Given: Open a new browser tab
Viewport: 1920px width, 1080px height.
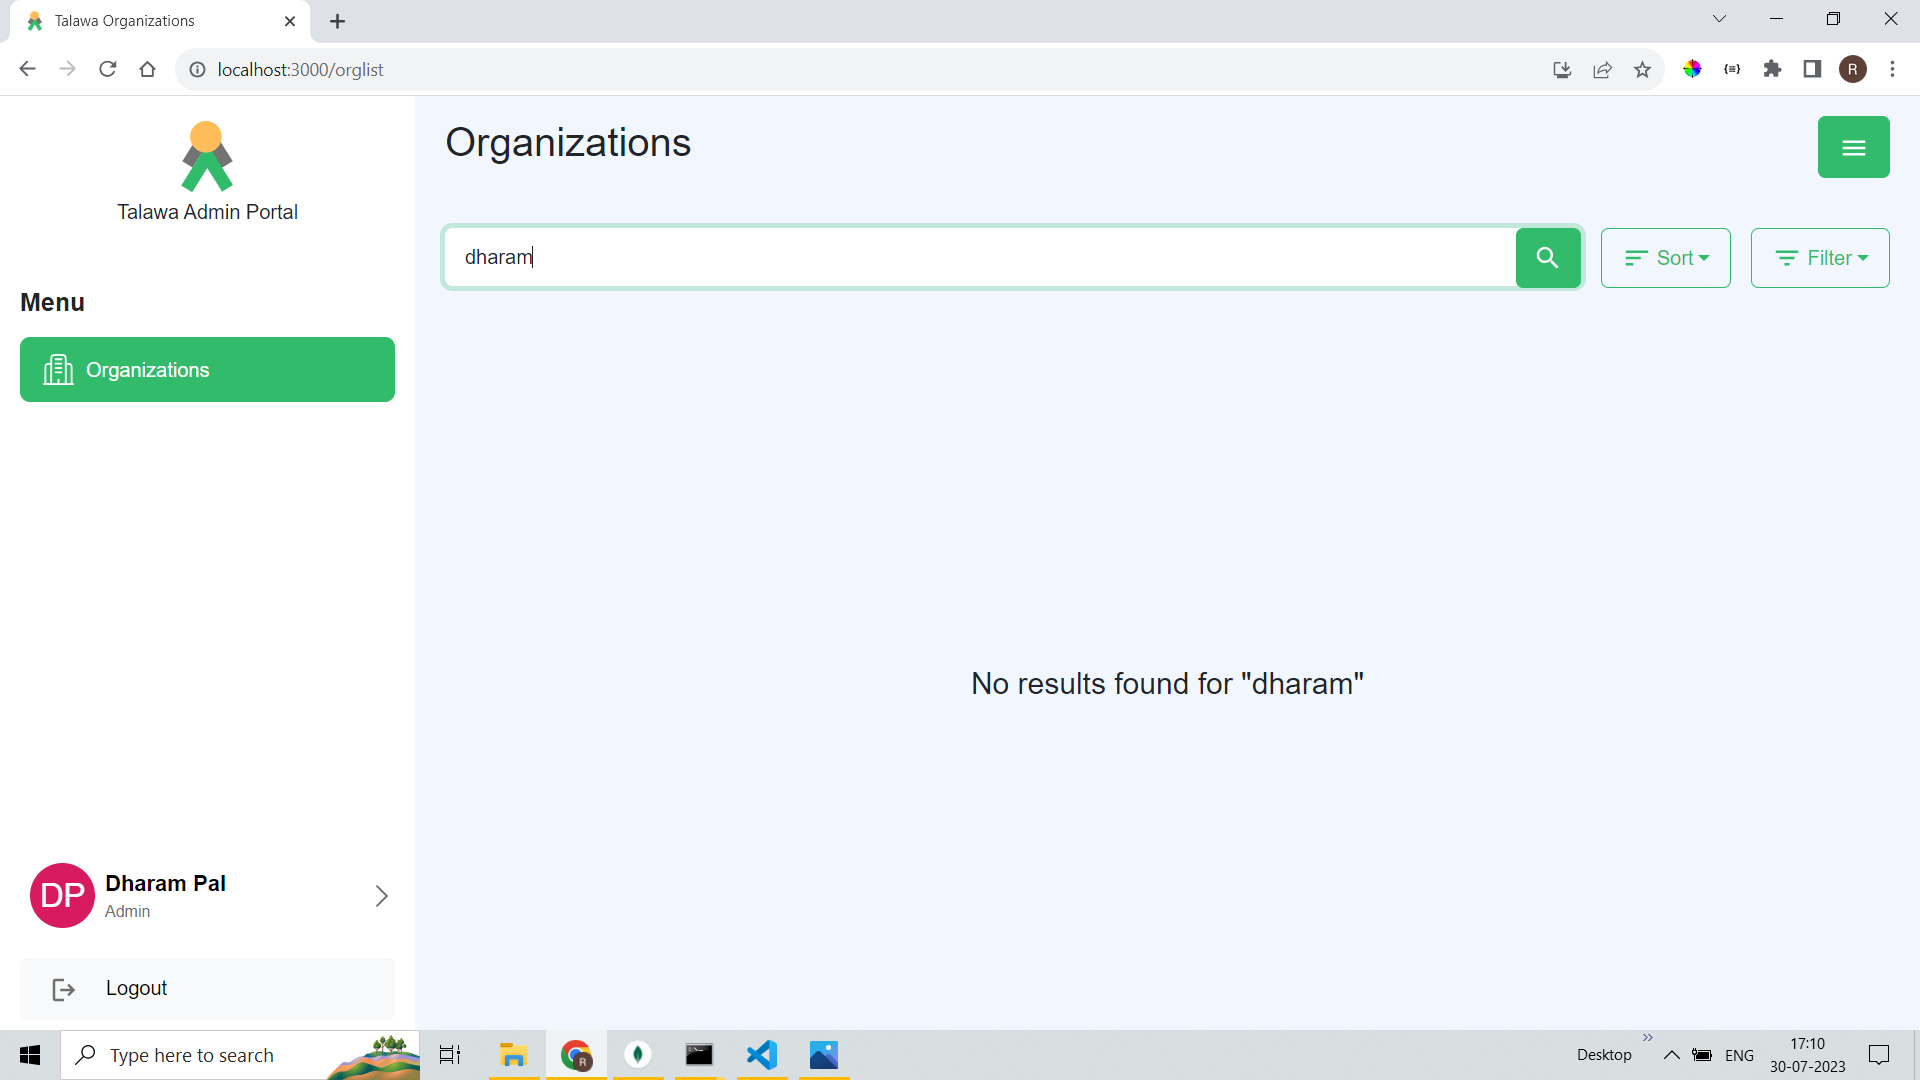Looking at the screenshot, I should tap(337, 21).
